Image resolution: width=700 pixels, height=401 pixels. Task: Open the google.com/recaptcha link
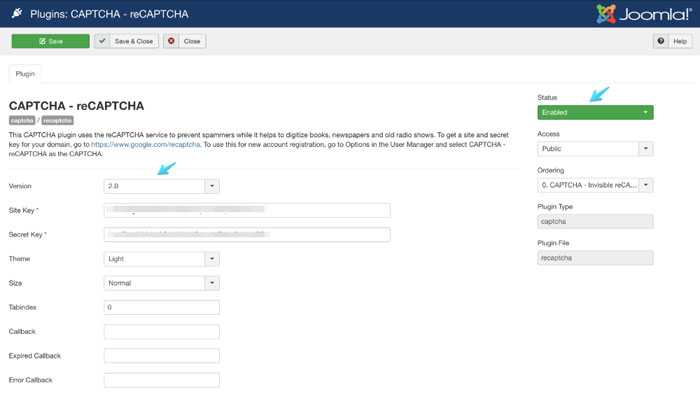click(x=146, y=144)
